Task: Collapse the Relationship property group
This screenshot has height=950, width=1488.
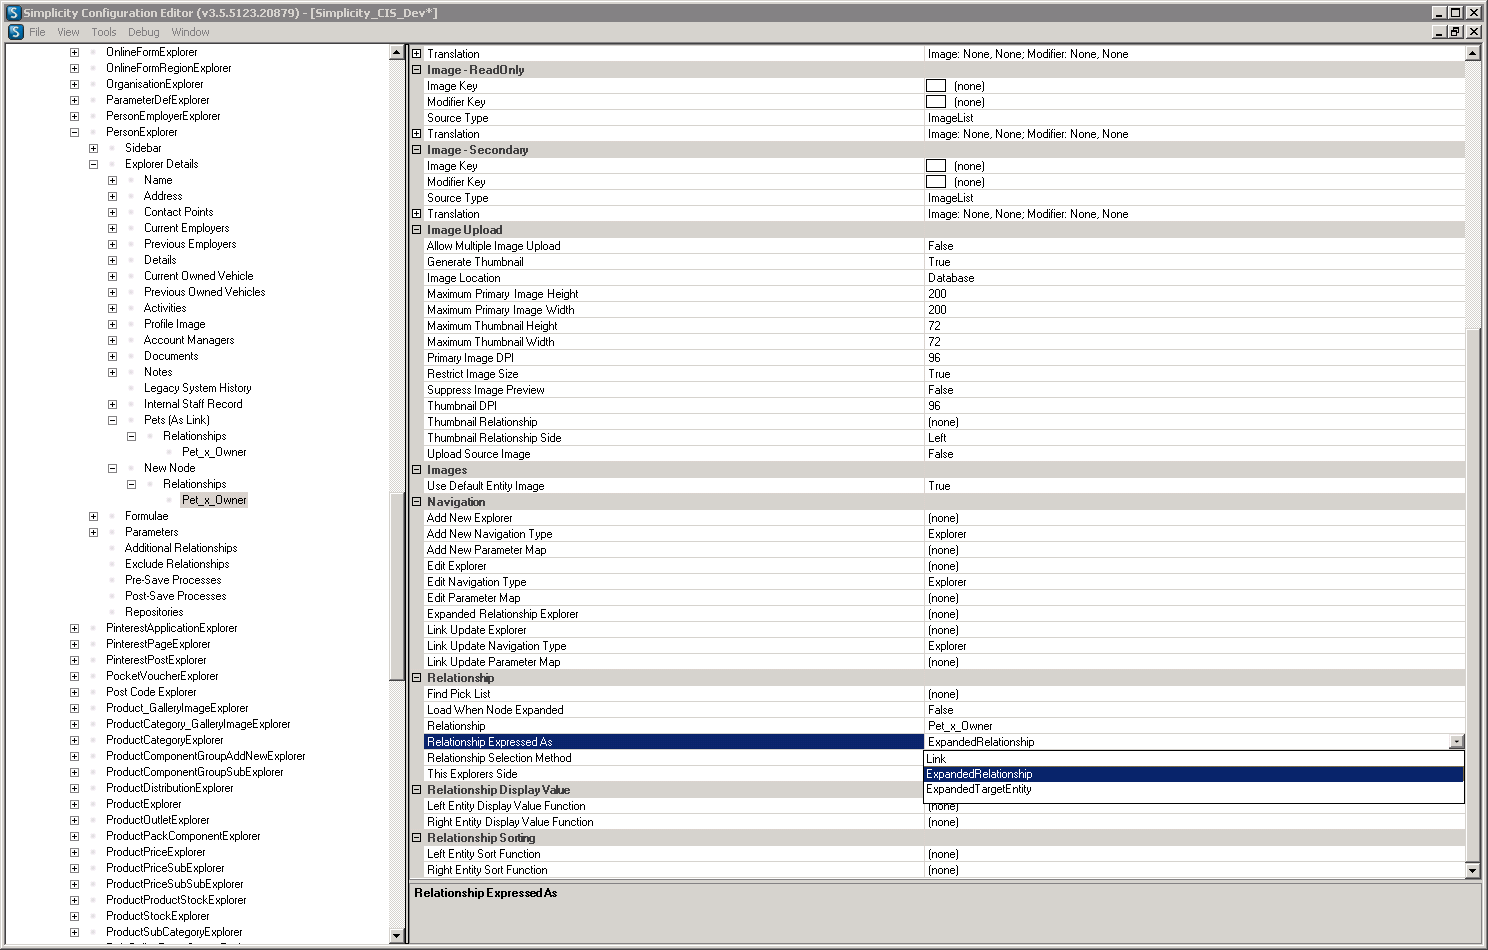Action: tap(417, 678)
